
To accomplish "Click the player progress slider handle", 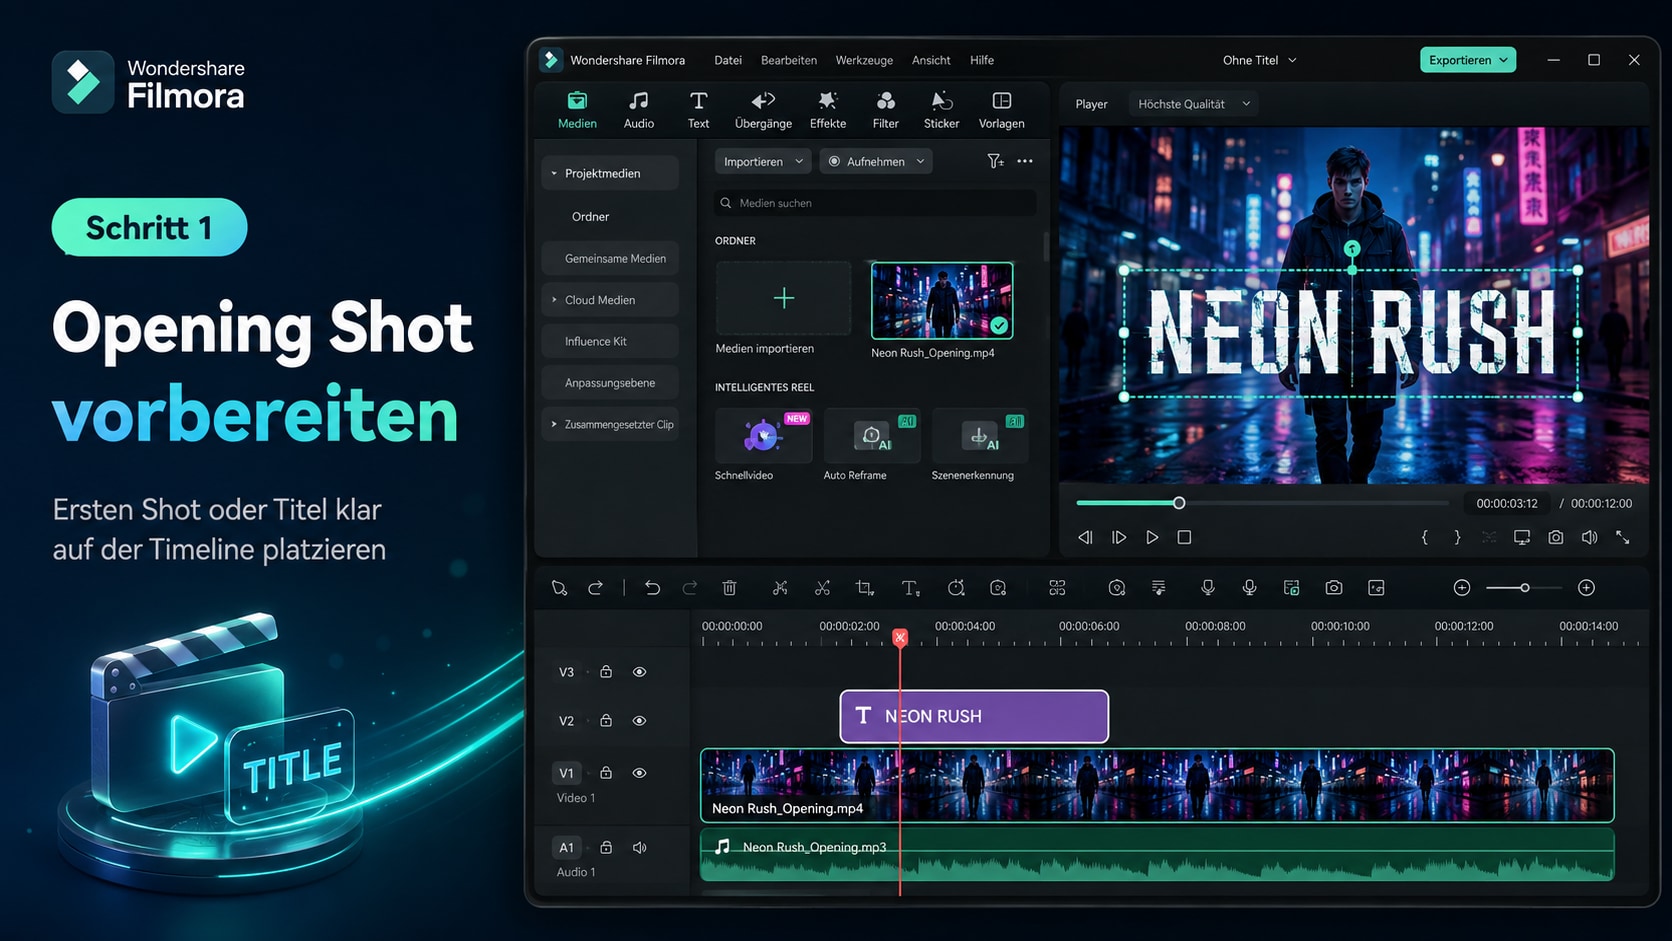I will [1179, 503].
